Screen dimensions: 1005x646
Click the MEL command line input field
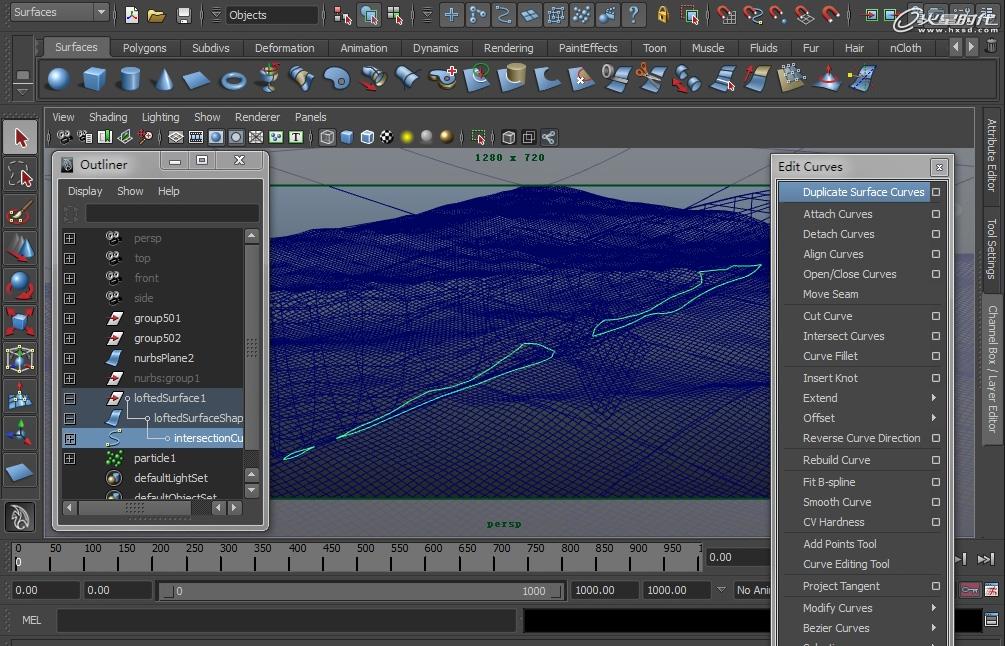tap(285, 620)
